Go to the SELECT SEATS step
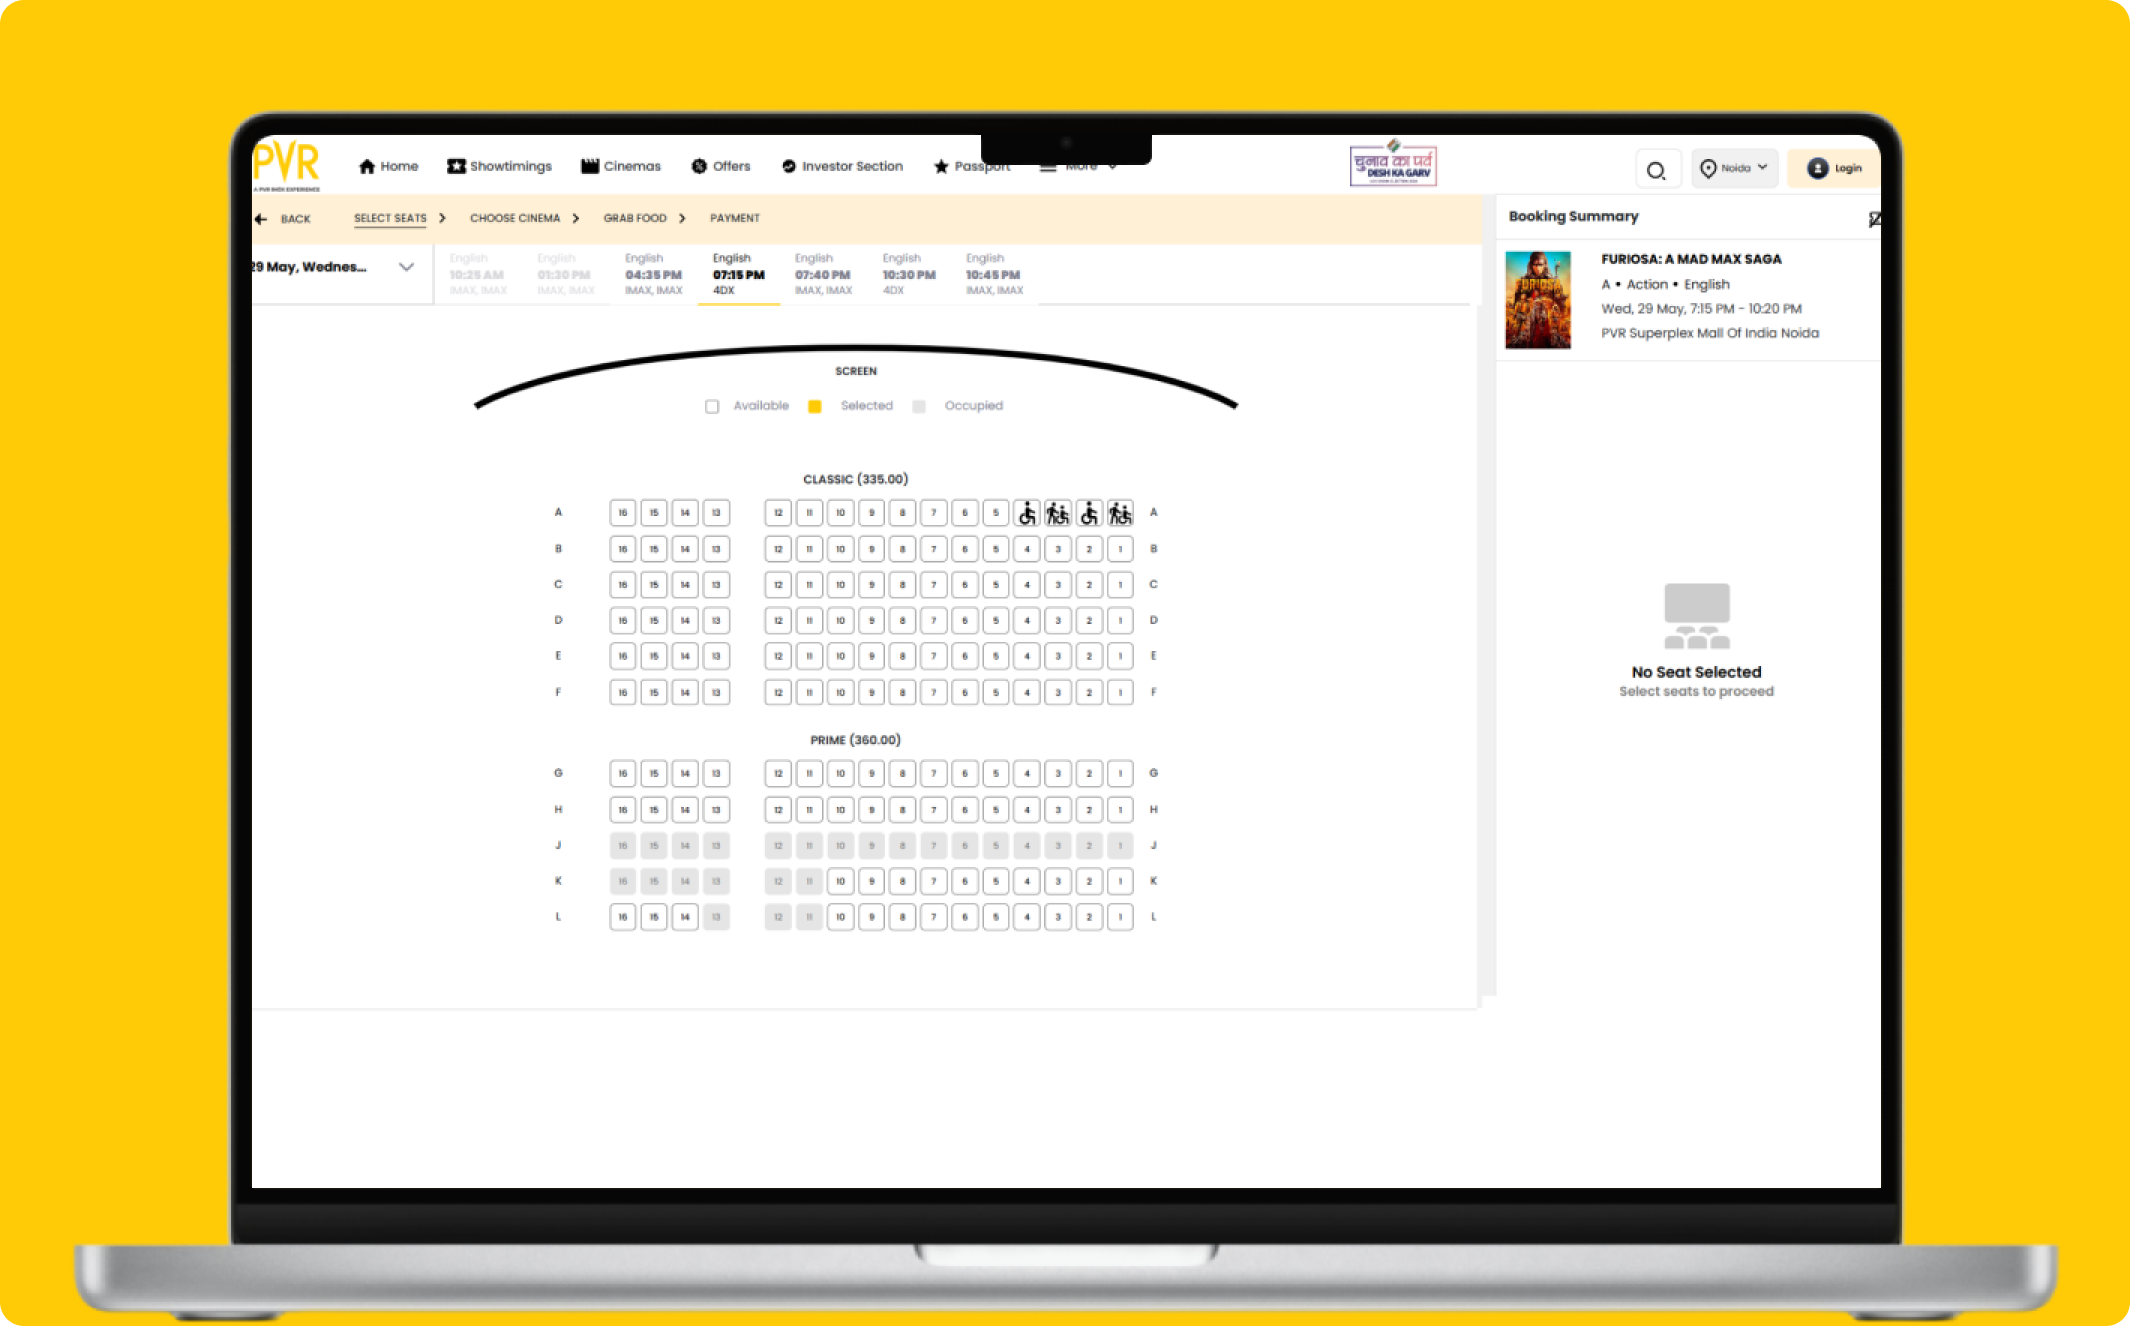2130x1326 pixels. 390,218
